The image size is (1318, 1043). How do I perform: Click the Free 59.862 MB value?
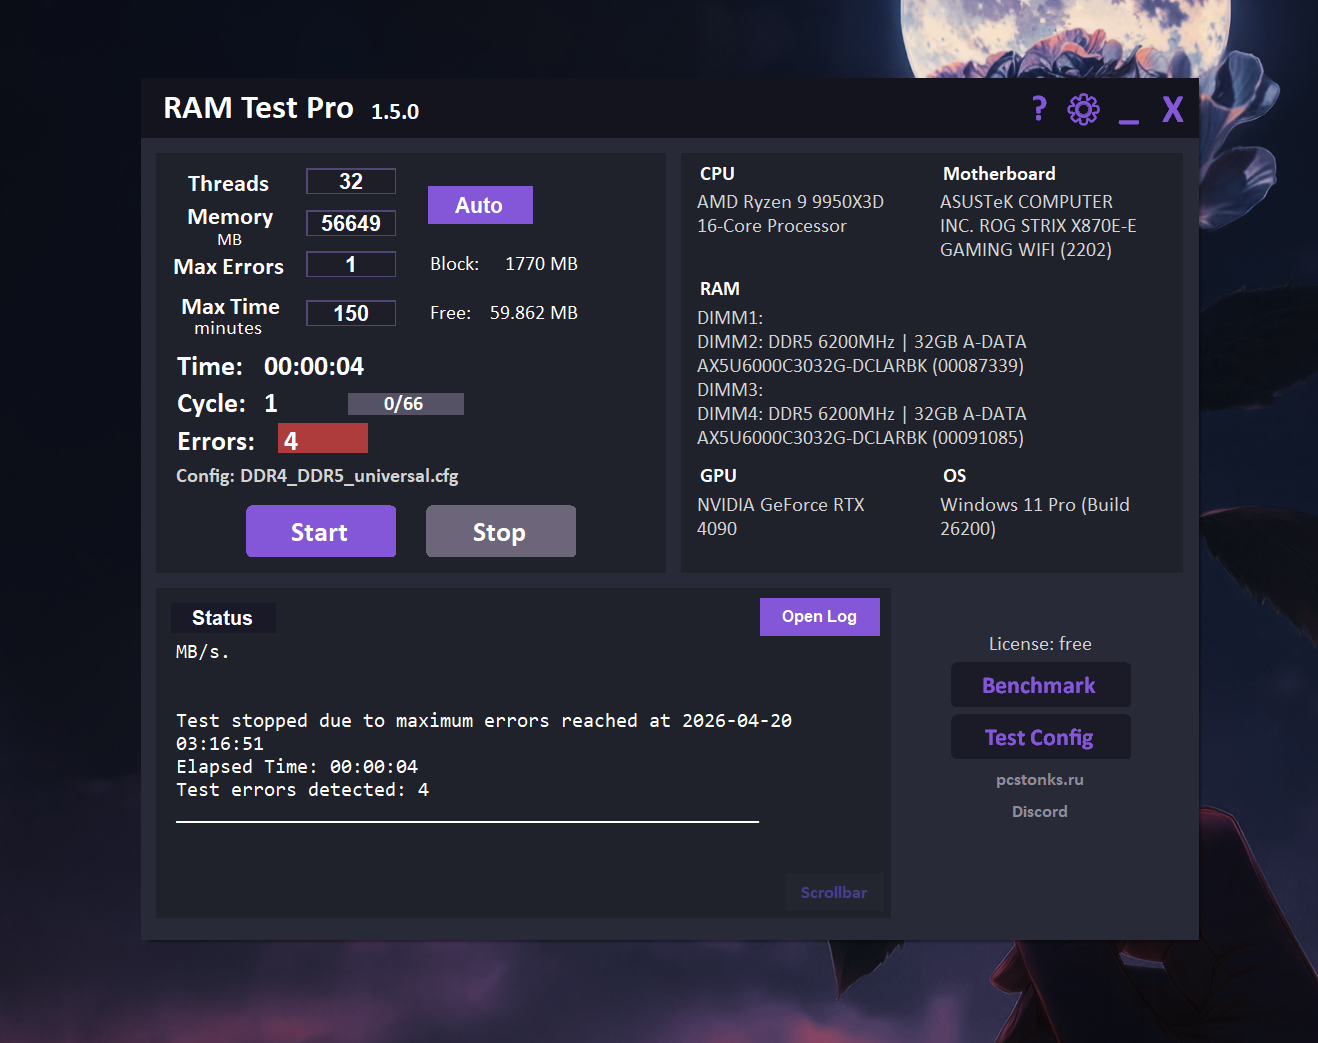click(x=534, y=313)
